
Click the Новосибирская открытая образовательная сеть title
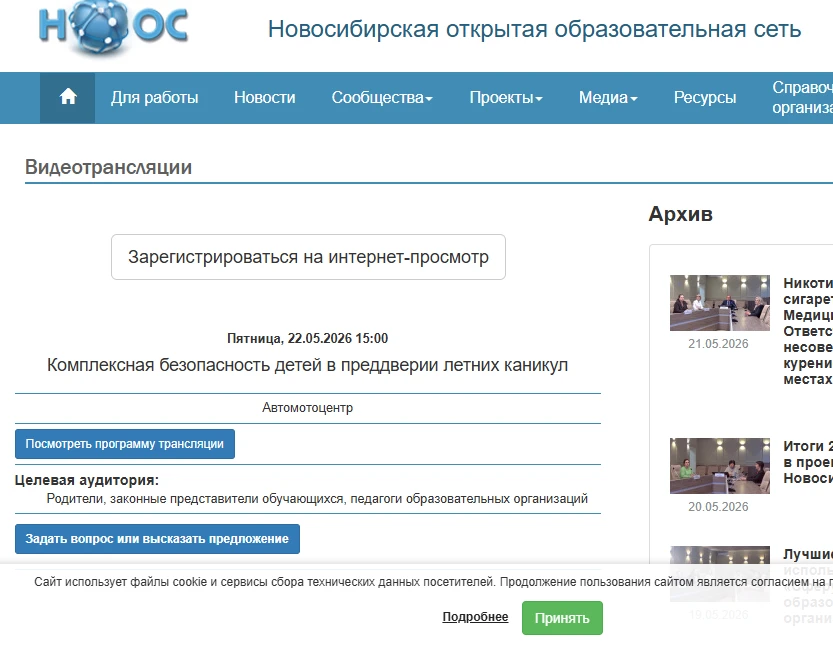click(x=534, y=29)
